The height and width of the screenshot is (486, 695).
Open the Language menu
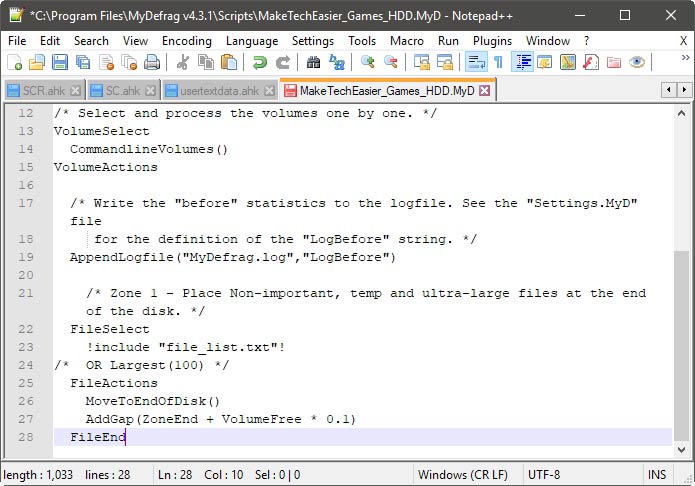(252, 41)
